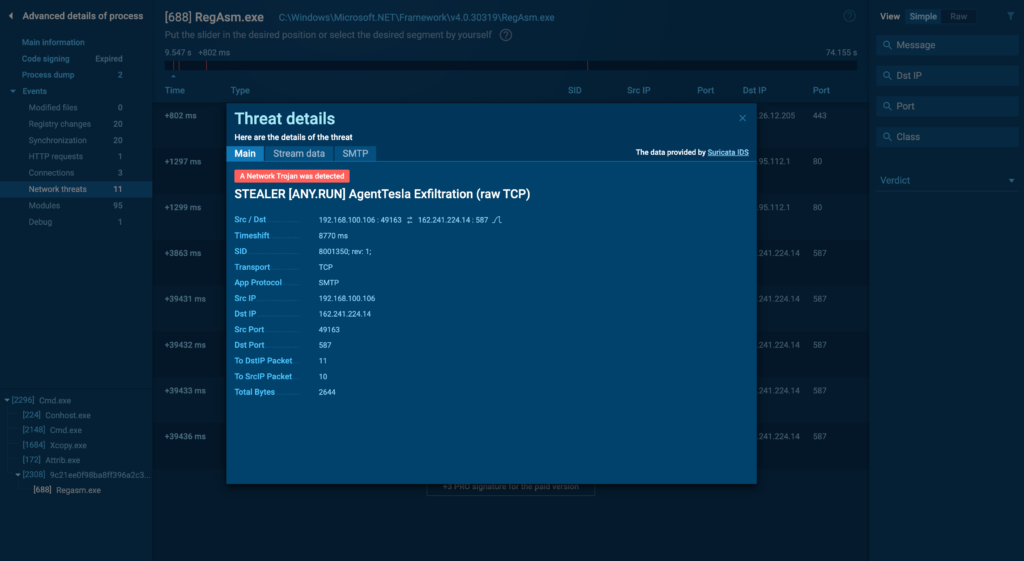Click the Message filter field

[947, 45]
